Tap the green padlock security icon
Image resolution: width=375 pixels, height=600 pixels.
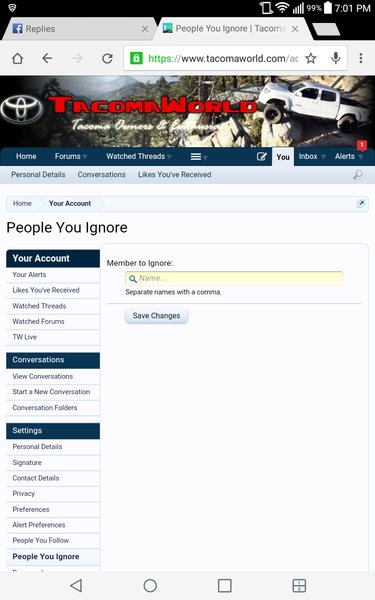point(136,58)
